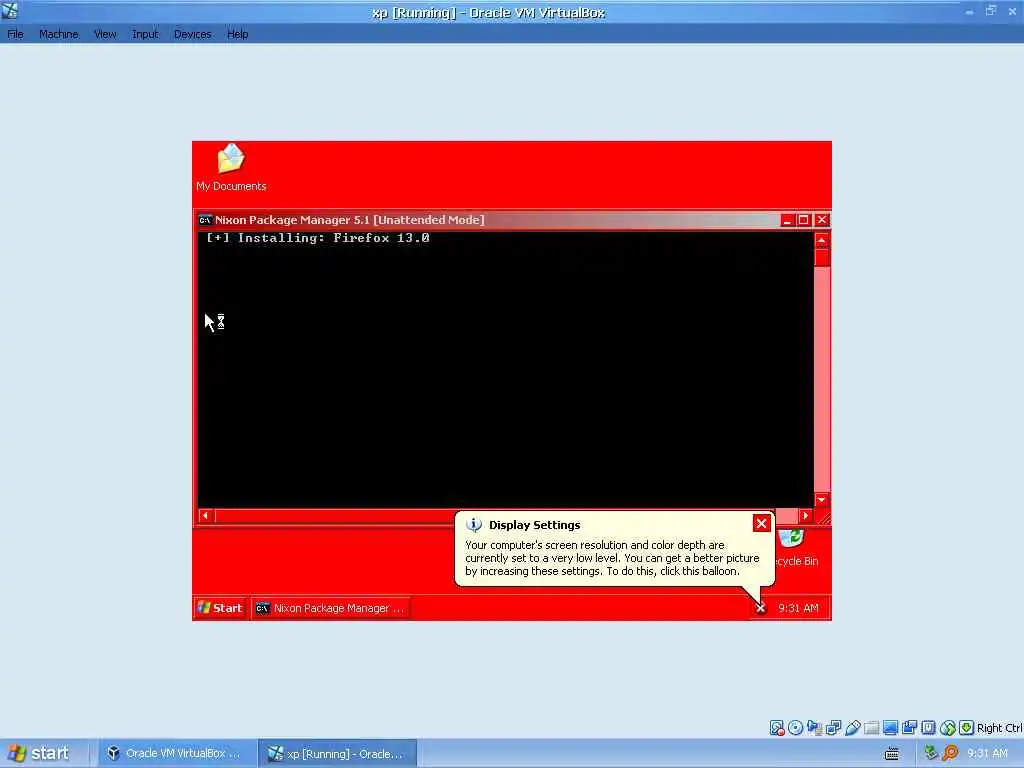Close the Display Settings balloon
Image resolution: width=1024 pixels, height=768 pixels.
coord(761,523)
